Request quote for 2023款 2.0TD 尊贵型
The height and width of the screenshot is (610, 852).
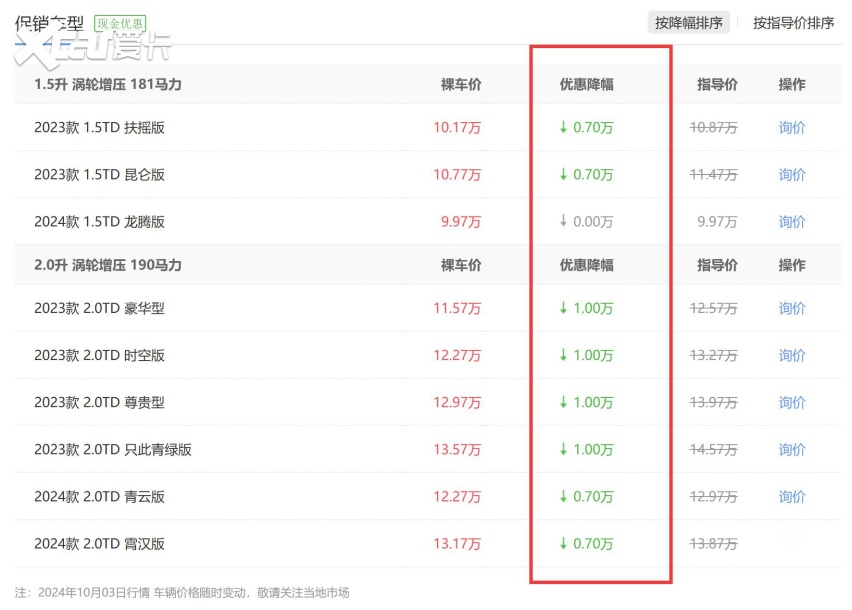(792, 402)
